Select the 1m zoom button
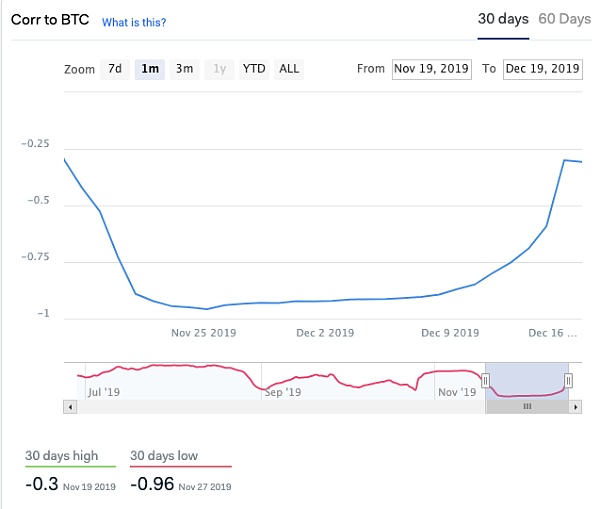Image resolution: width=600 pixels, height=509 pixels. 150,69
